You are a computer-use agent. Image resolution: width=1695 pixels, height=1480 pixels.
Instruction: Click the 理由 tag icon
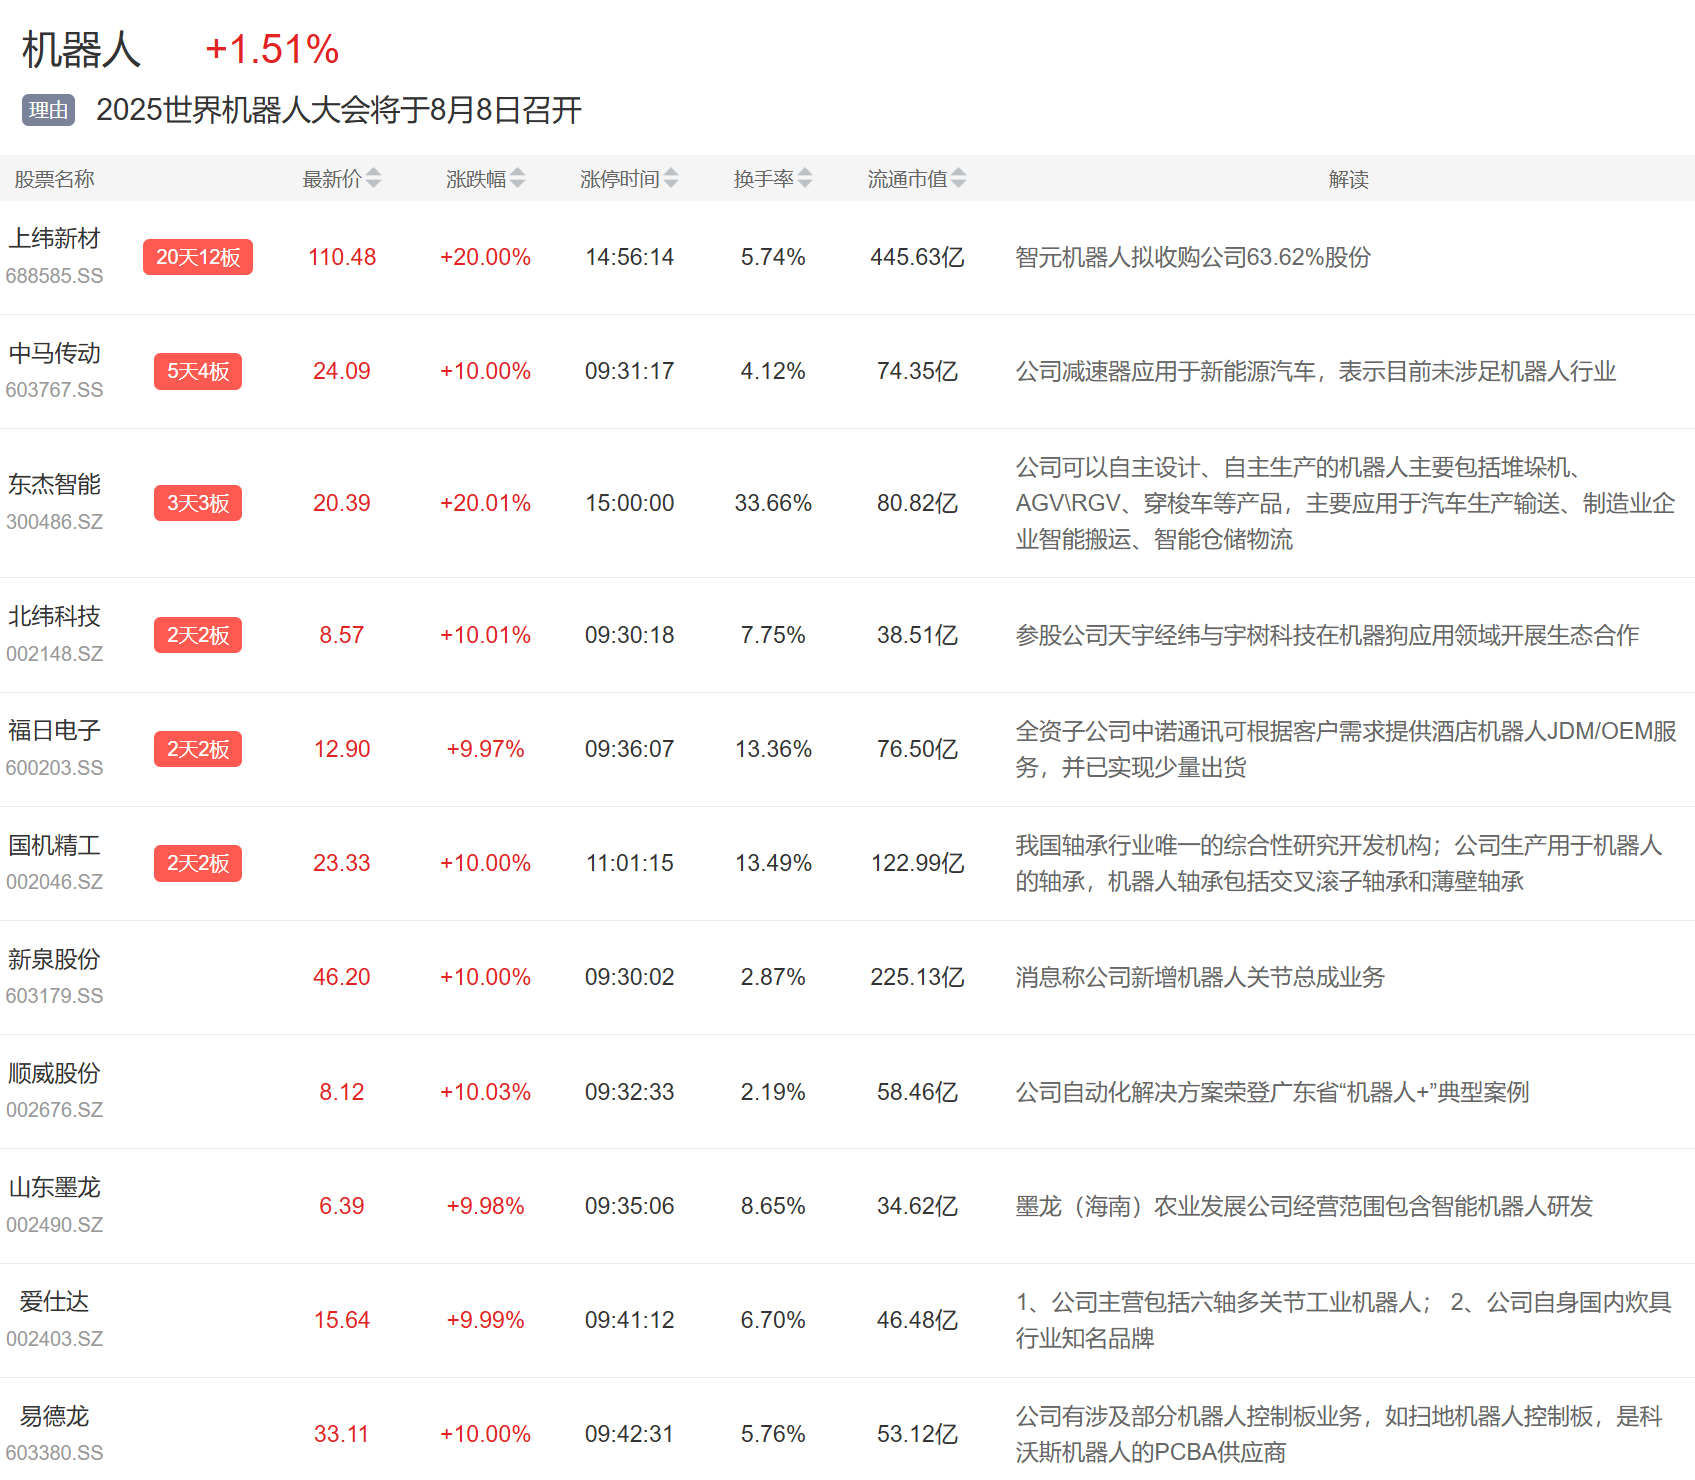[48, 110]
